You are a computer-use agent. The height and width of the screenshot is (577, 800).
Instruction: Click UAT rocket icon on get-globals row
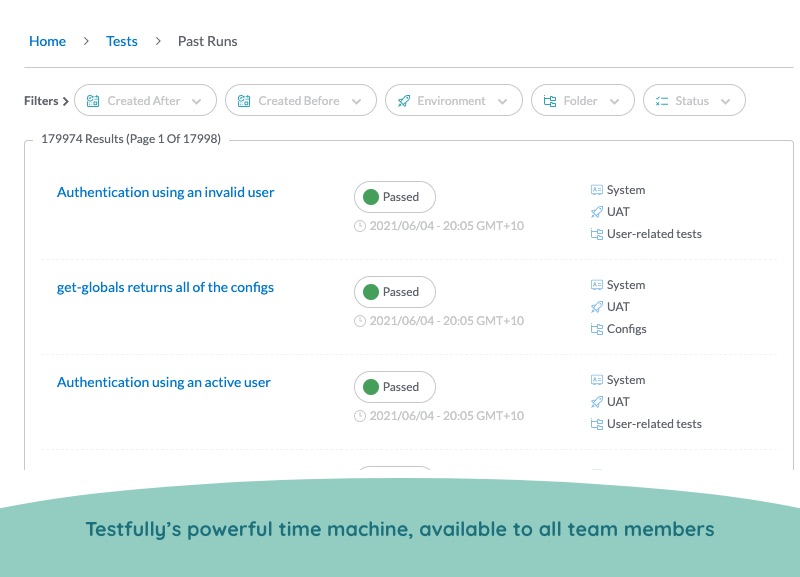click(597, 307)
